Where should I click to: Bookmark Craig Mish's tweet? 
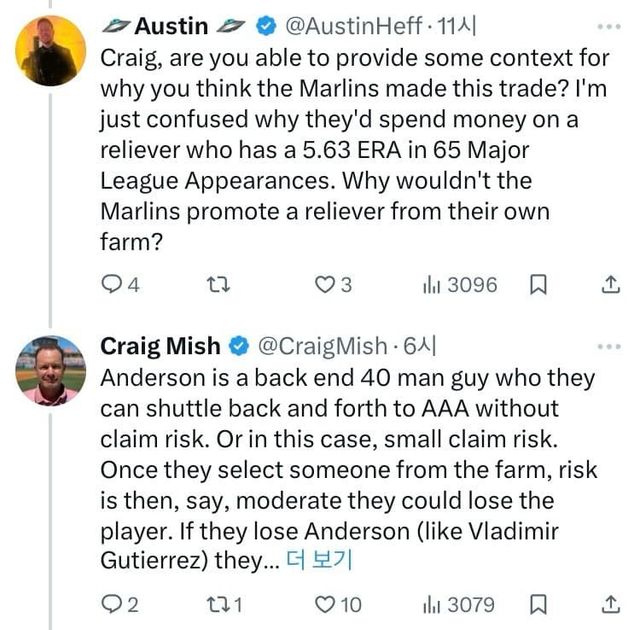tap(537, 603)
